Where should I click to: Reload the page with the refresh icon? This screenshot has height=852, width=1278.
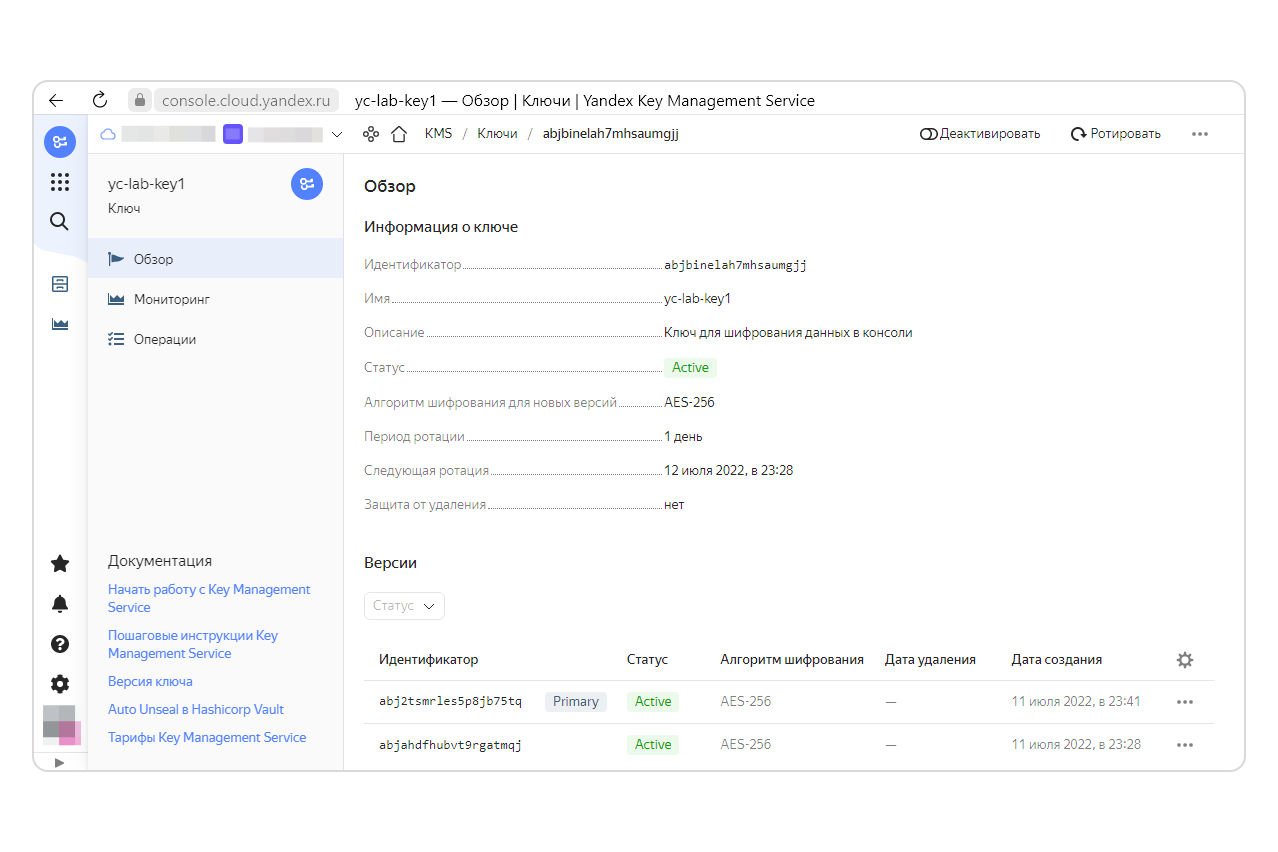coord(99,100)
